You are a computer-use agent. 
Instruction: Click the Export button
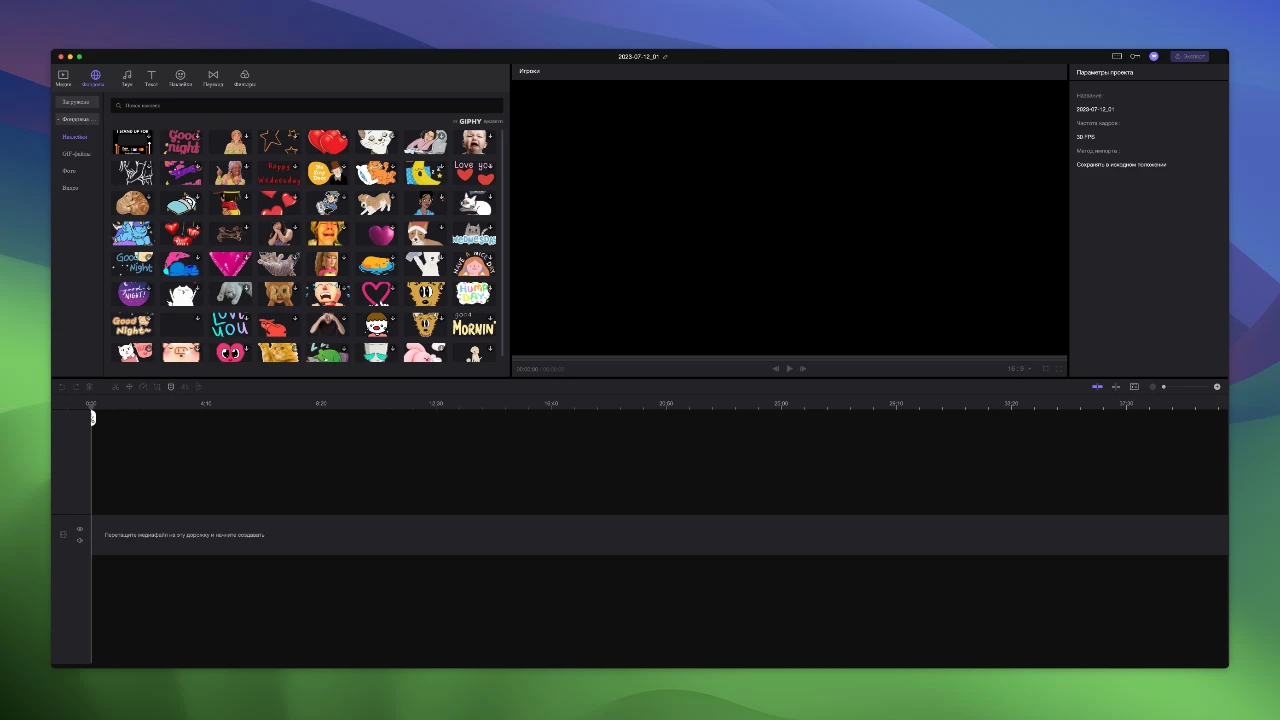pyautogui.click(x=1190, y=57)
